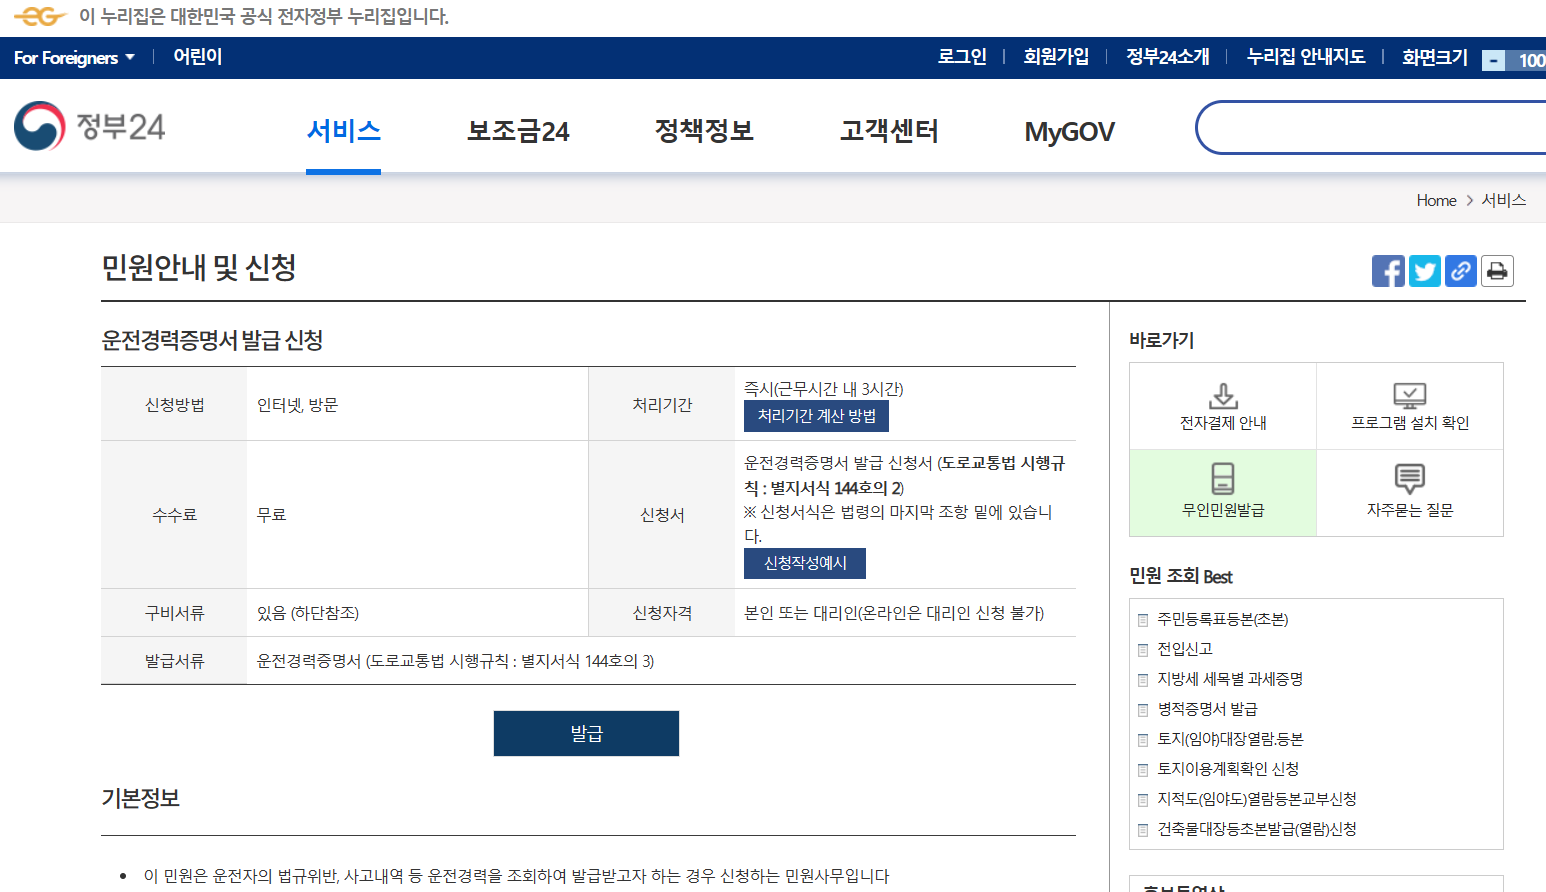Image resolution: width=1546 pixels, height=892 pixels.
Task: Click 무료 fee cell text
Action: pyautogui.click(x=271, y=515)
